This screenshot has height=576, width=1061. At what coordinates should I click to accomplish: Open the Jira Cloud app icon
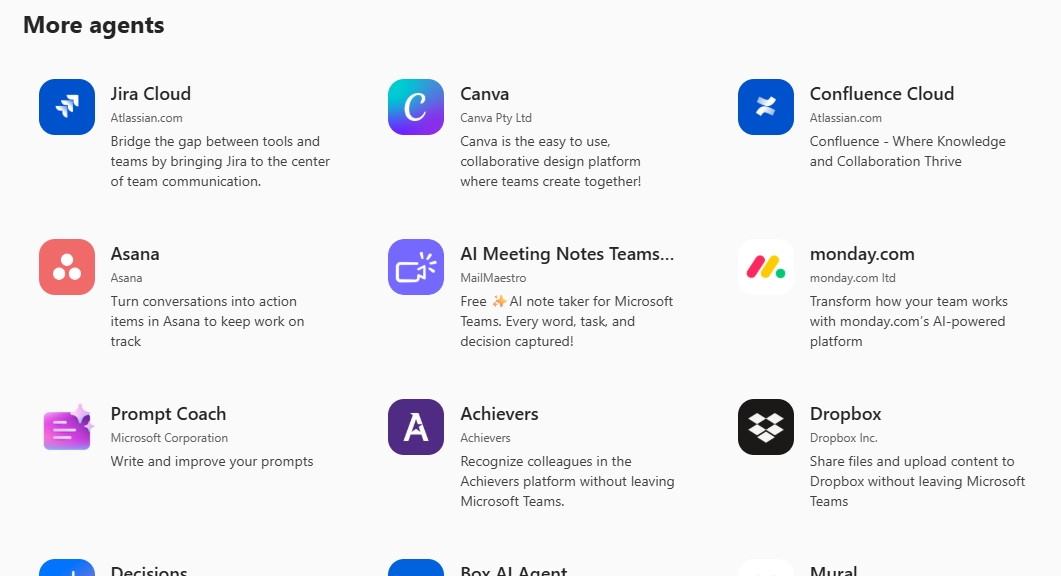coord(67,107)
